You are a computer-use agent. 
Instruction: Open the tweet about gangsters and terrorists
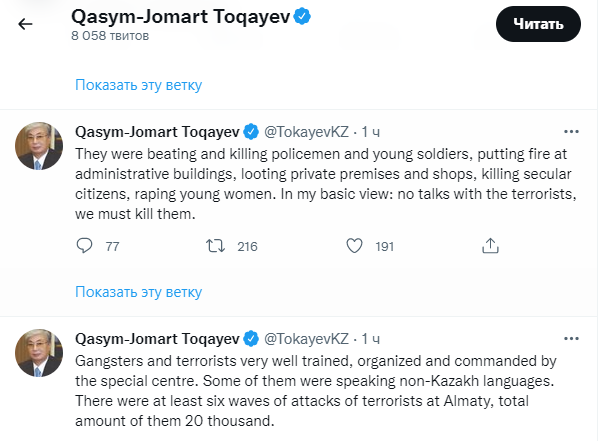[x=315, y=391]
